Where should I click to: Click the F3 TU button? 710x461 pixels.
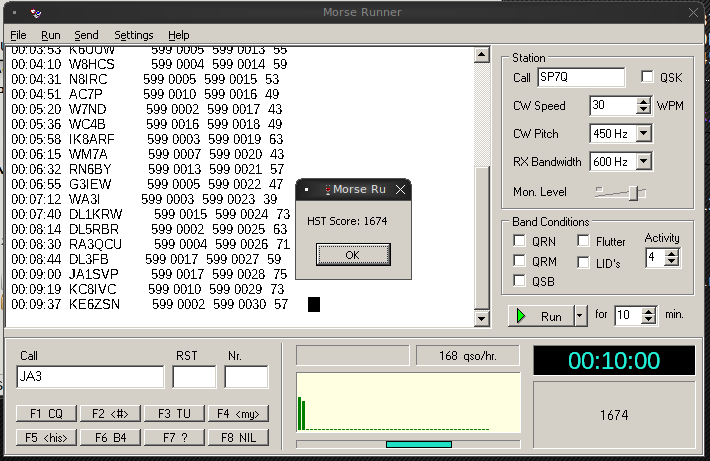coord(174,413)
